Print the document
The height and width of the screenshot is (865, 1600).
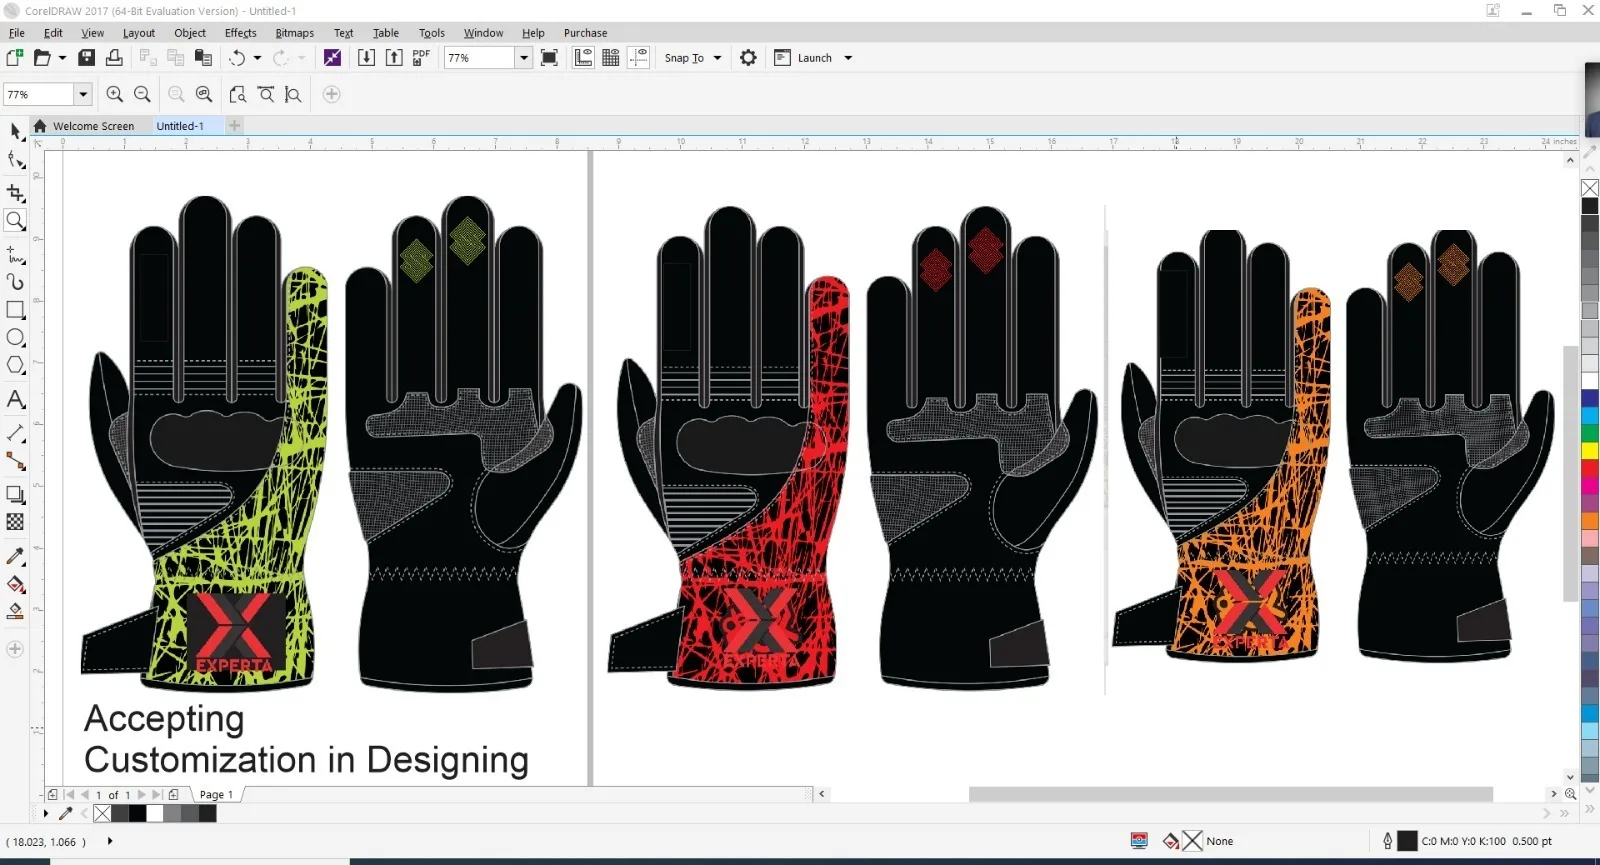coord(114,58)
